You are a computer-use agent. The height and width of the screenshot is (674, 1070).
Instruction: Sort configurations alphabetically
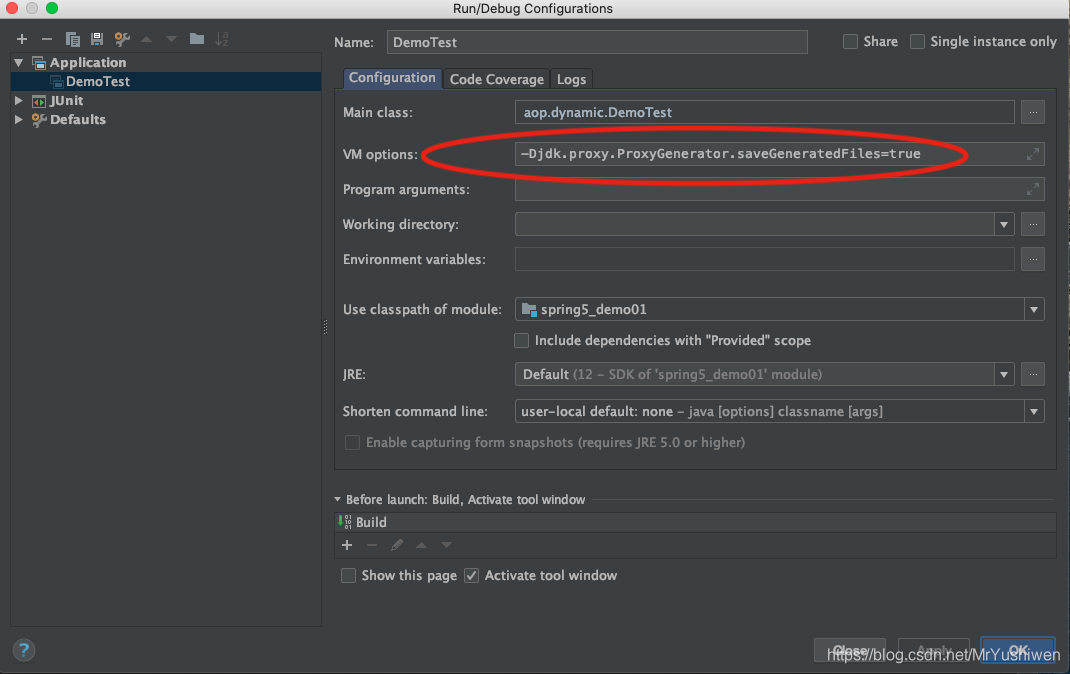pyautogui.click(x=222, y=39)
